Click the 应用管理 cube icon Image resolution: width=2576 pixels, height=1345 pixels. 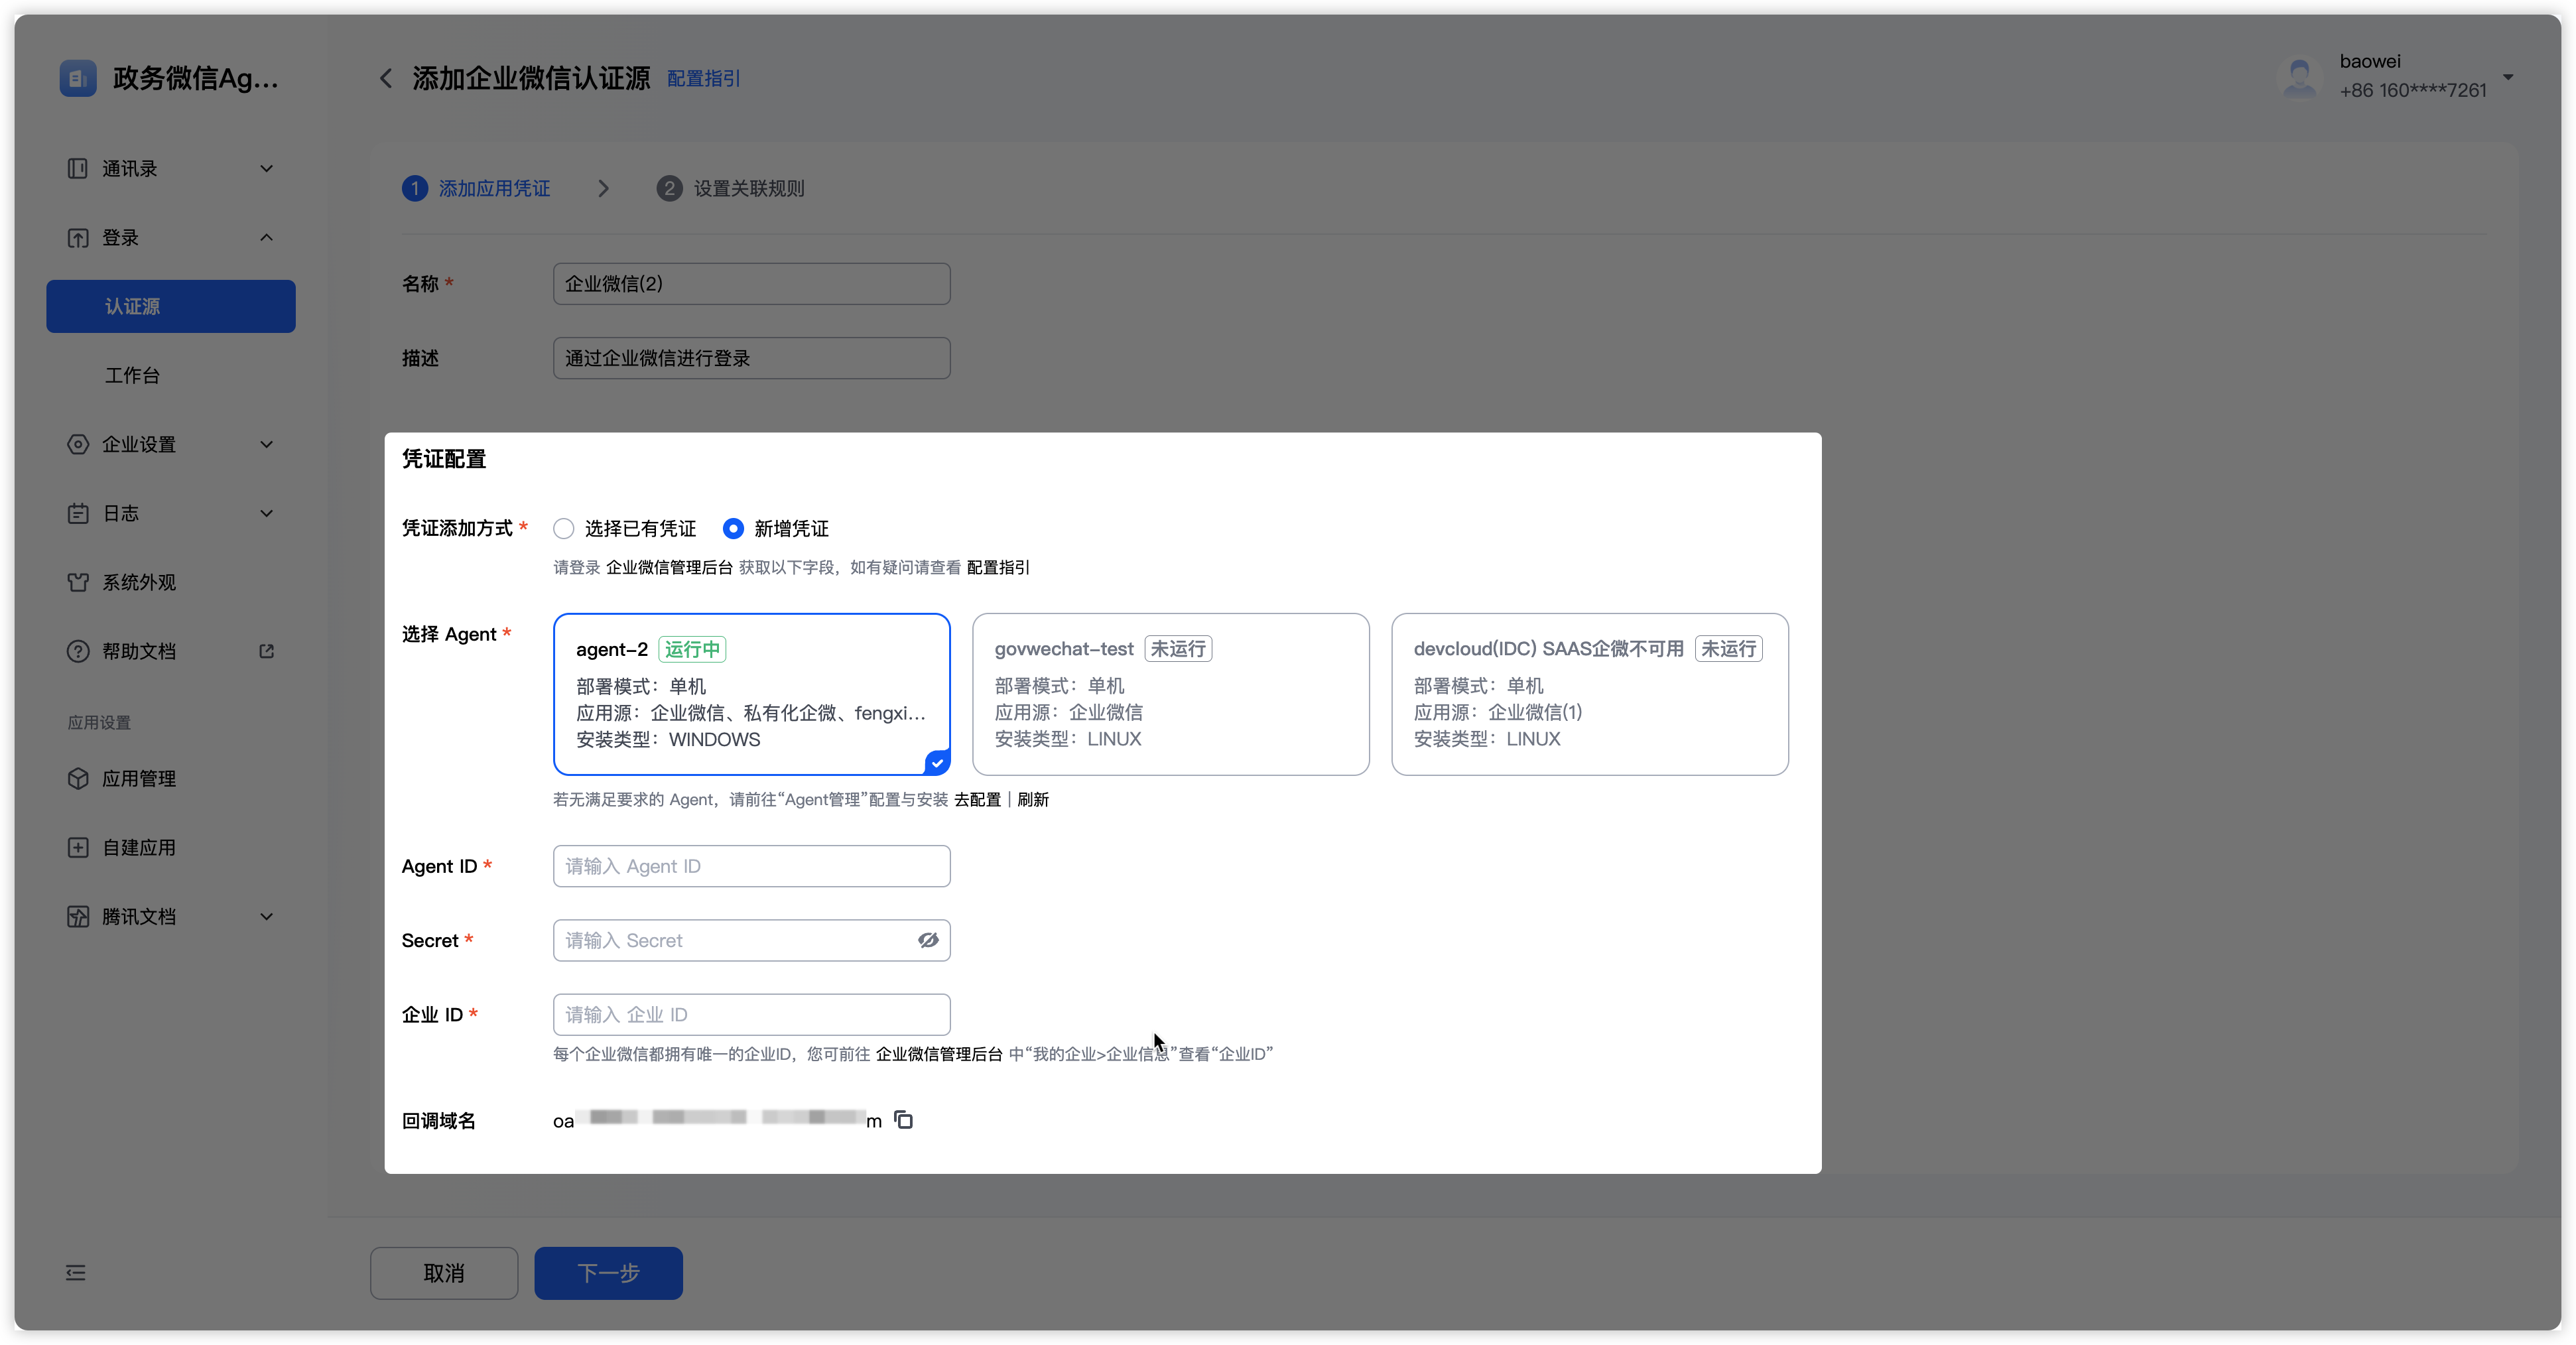coord(78,778)
